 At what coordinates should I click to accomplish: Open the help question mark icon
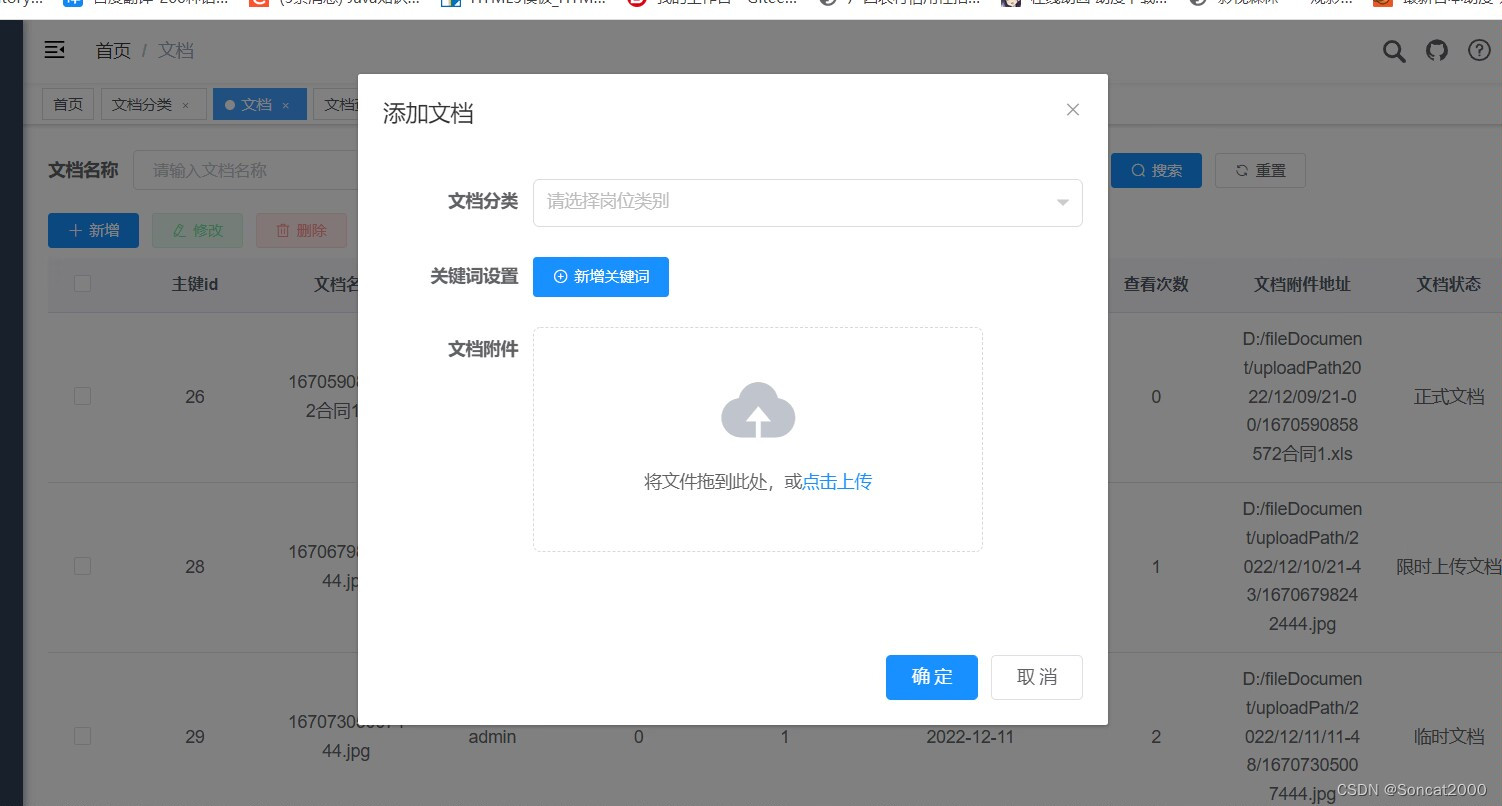(x=1479, y=50)
